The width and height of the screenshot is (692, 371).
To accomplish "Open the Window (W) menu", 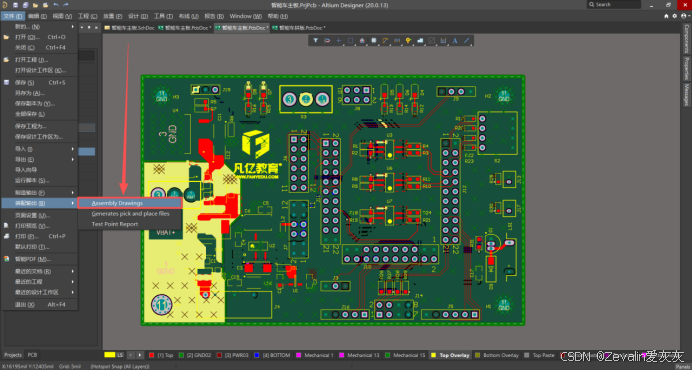I will tap(245, 16).
